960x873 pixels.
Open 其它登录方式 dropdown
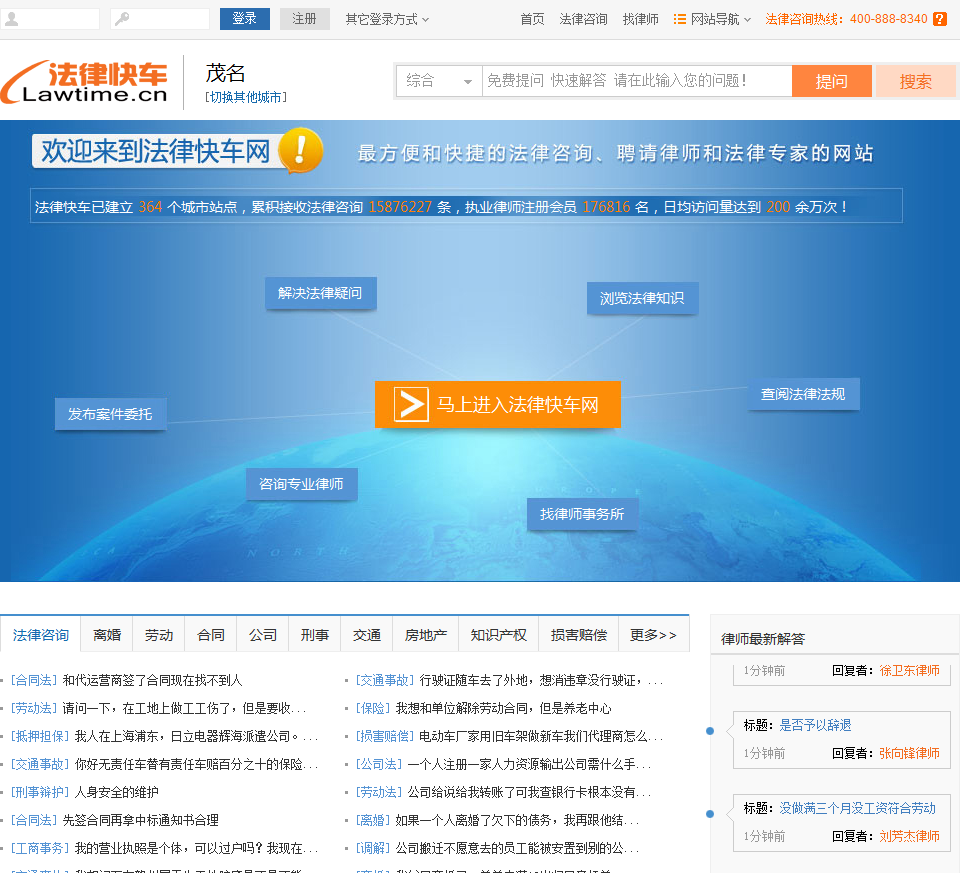point(387,19)
